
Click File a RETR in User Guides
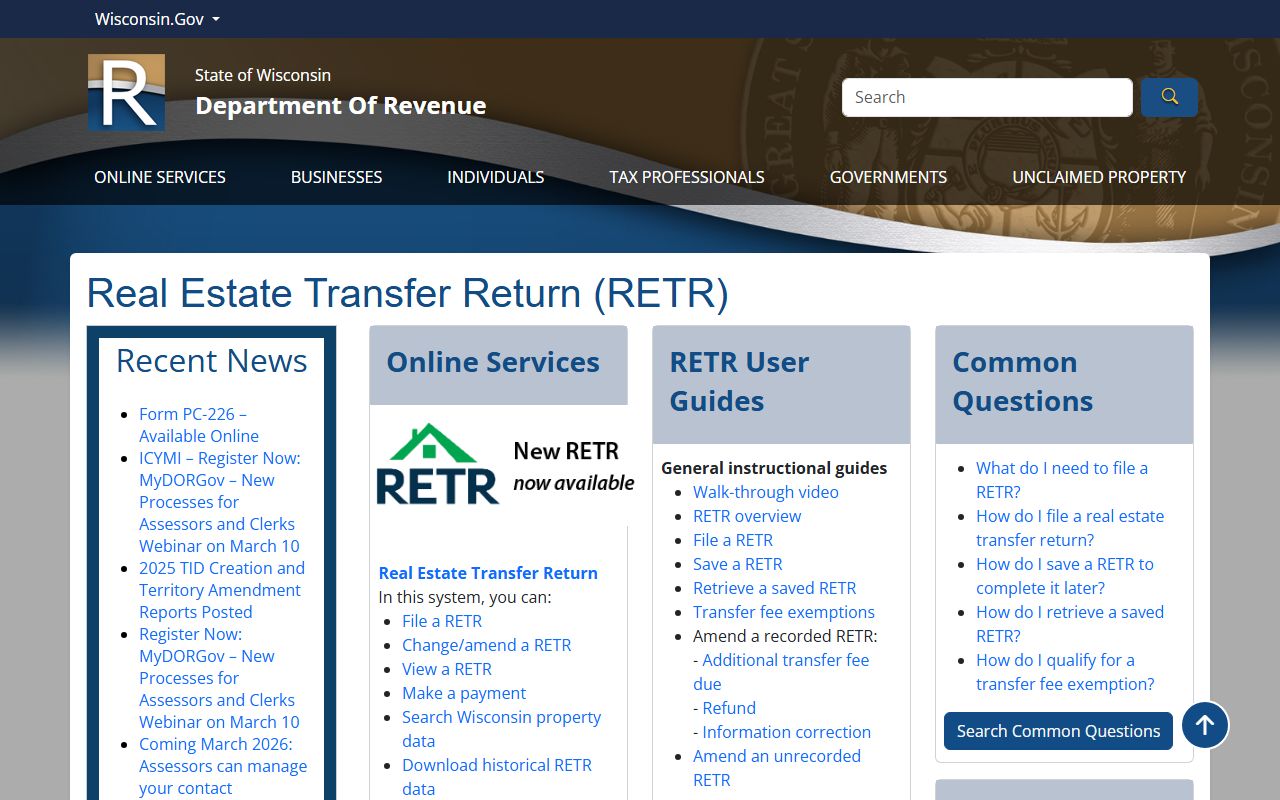(x=733, y=540)
